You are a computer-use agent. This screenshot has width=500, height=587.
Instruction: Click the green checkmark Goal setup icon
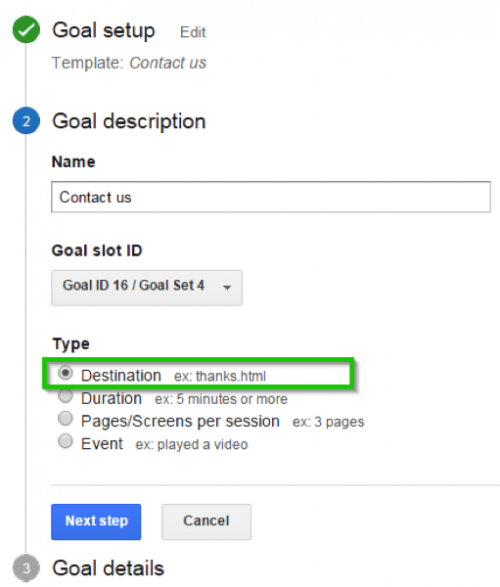pos(26,30)
